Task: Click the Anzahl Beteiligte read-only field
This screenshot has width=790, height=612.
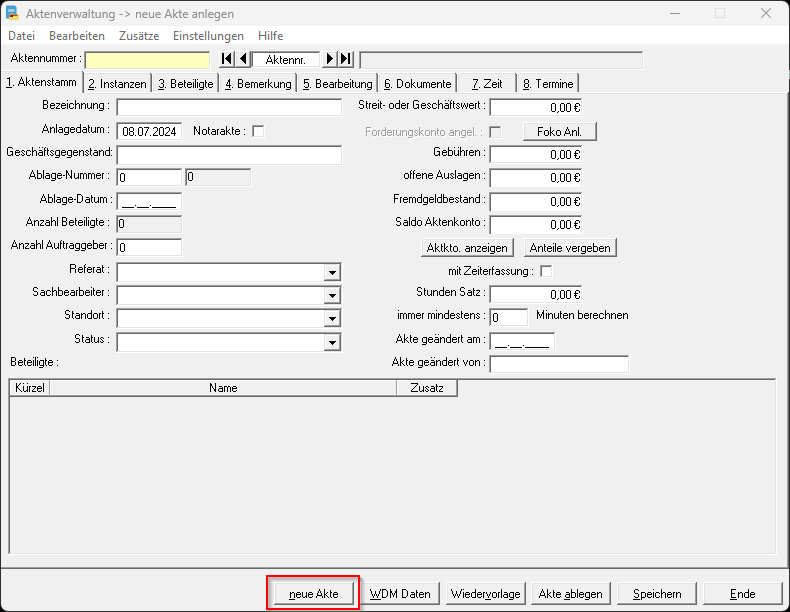Action: coord(149,224)
